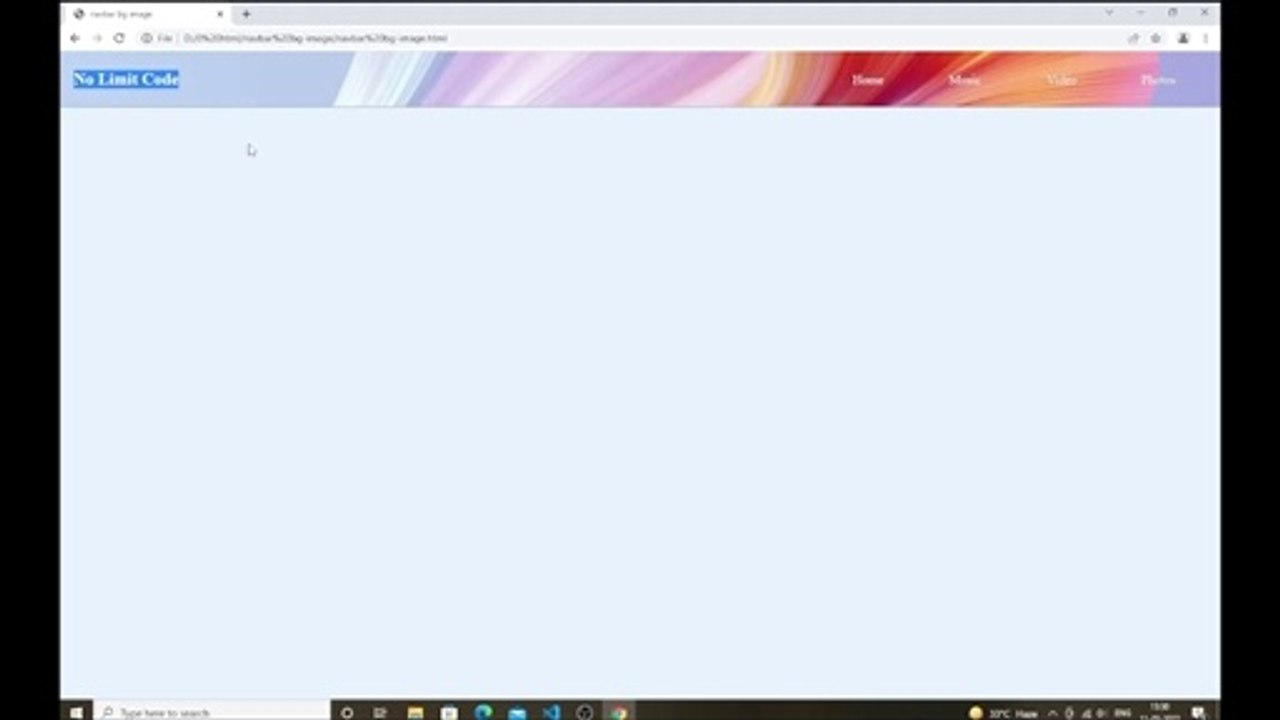Focus the address bar URL field
The width and height of the screenshot is (1280, 720).
[640, 38]
